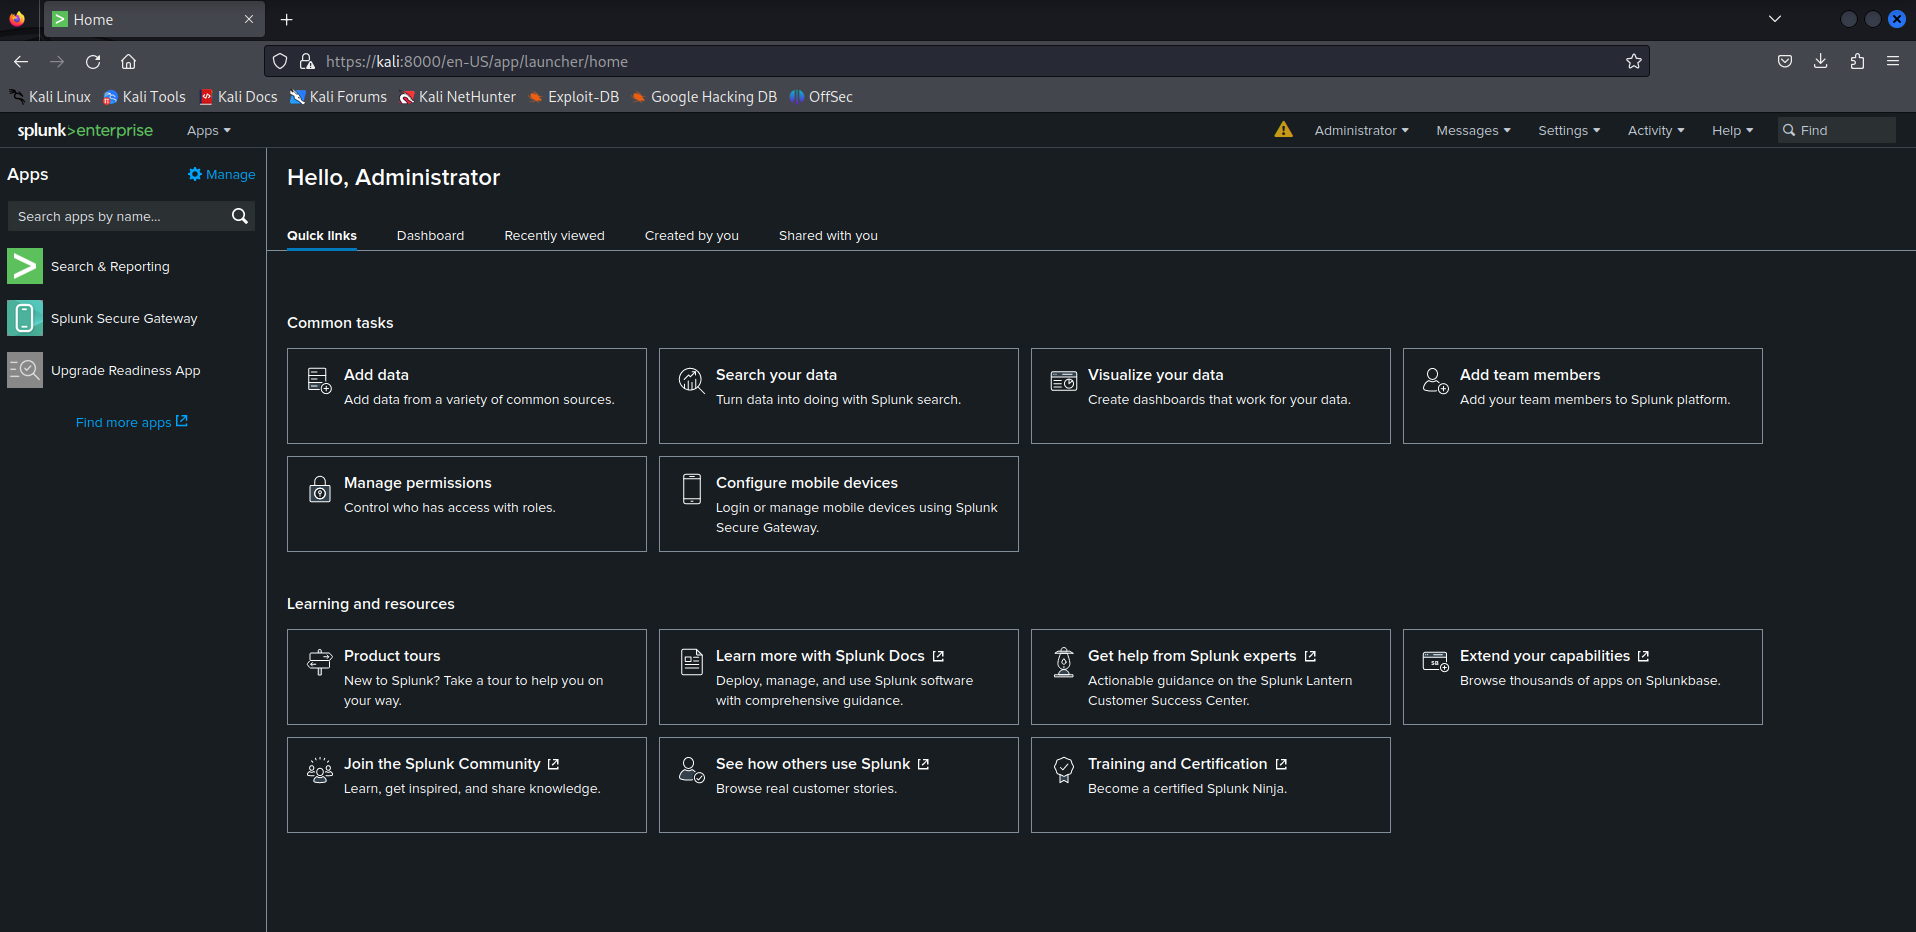The width and height of the screenshot is (1916, 932).
Task: Open the Apps dropdown in the top bar
Action: pos(207,130)
